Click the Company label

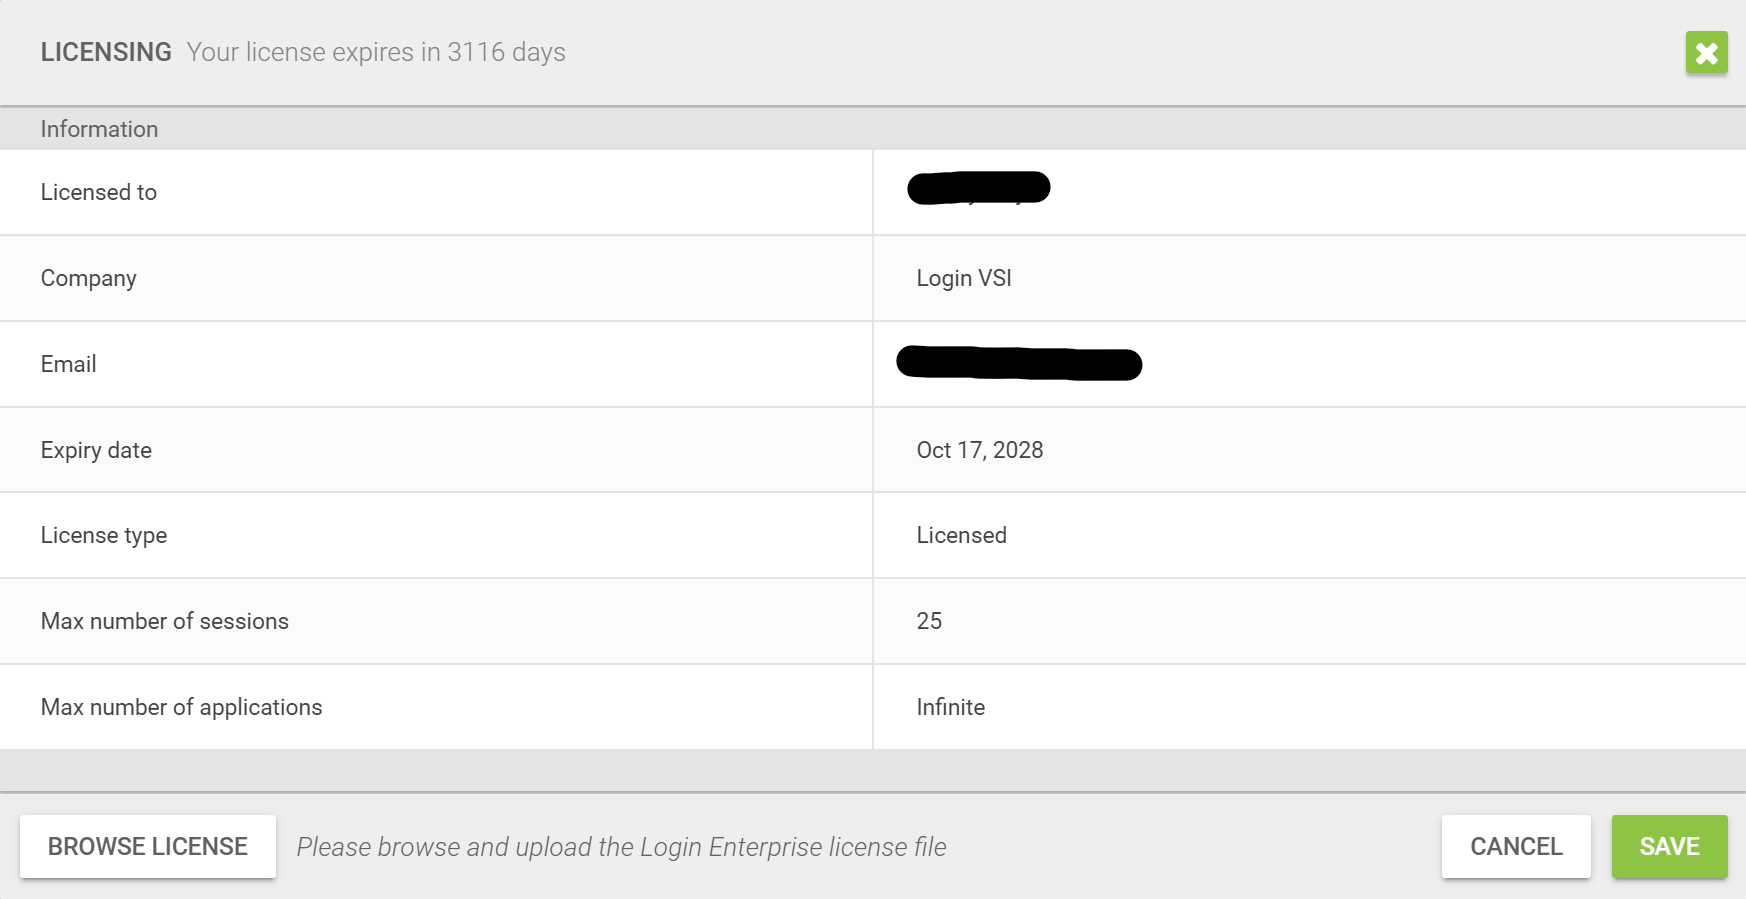point(88,278)
